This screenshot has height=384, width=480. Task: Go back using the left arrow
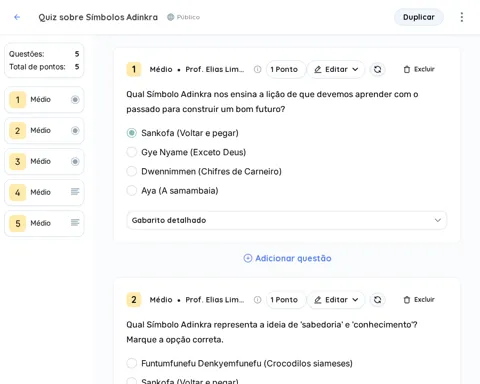(x=17, y=17)
